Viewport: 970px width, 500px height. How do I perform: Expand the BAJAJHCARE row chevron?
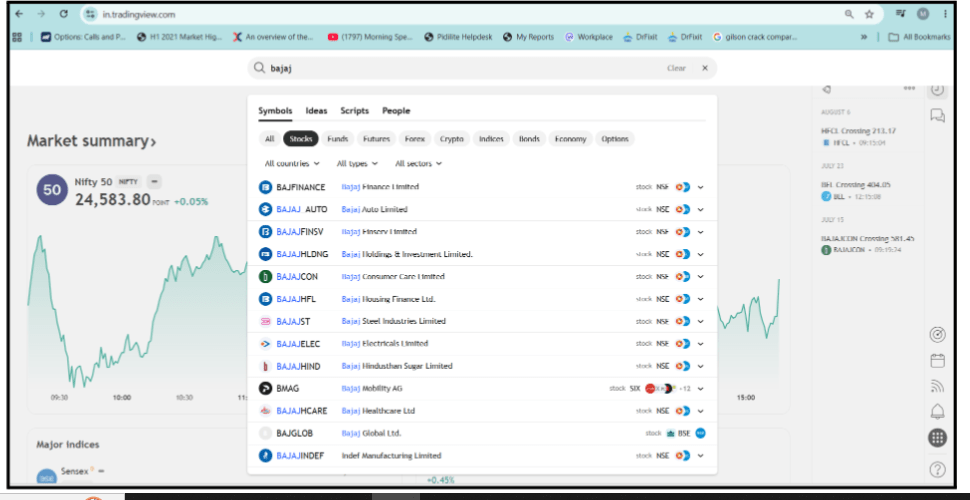point(700,411)
